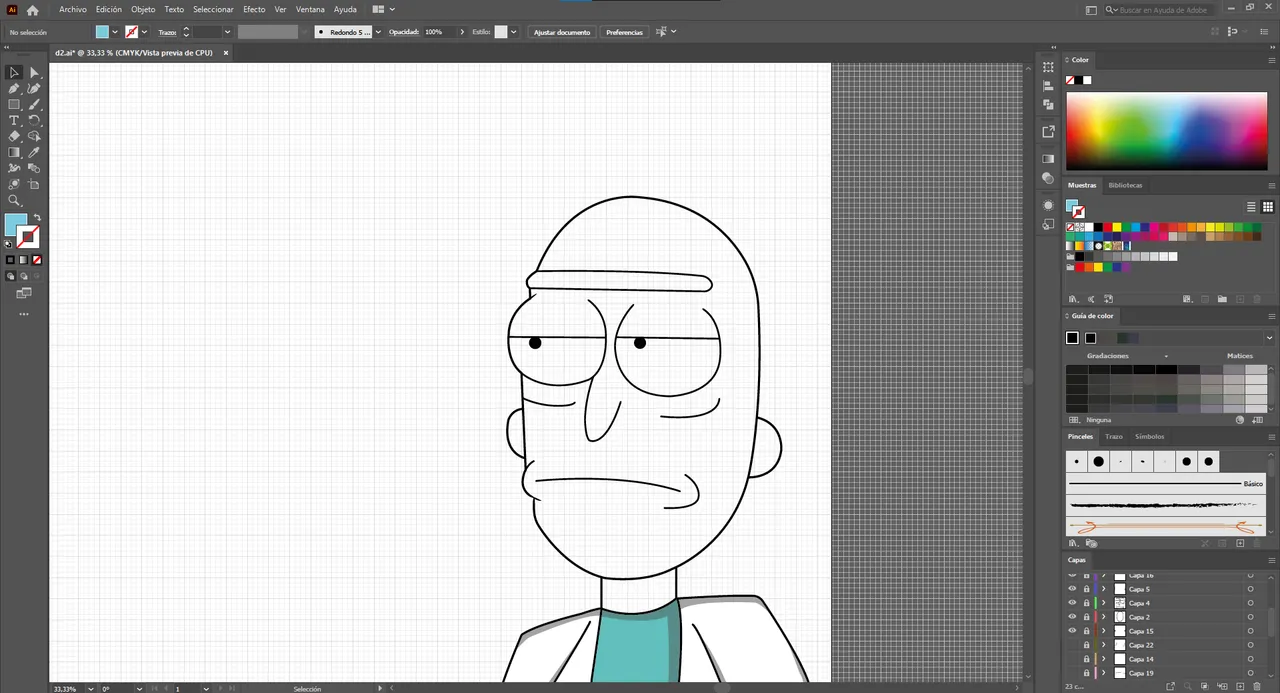Viewport: 1280px width, 693px height.
Task: Hide Capa 4 with eye icon
Action: (1072, 603)
